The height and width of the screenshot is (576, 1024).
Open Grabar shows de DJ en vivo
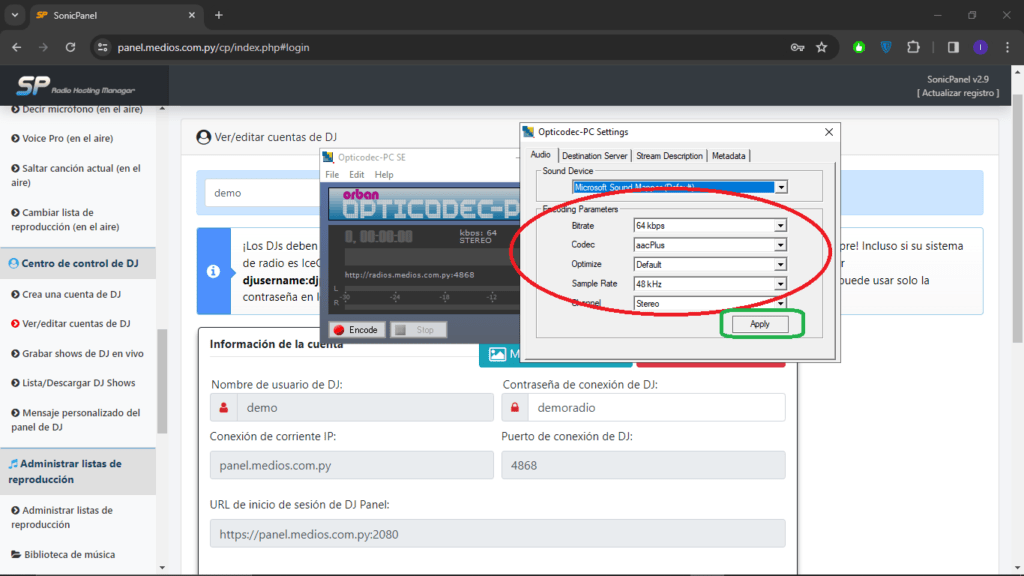(77, 353)
